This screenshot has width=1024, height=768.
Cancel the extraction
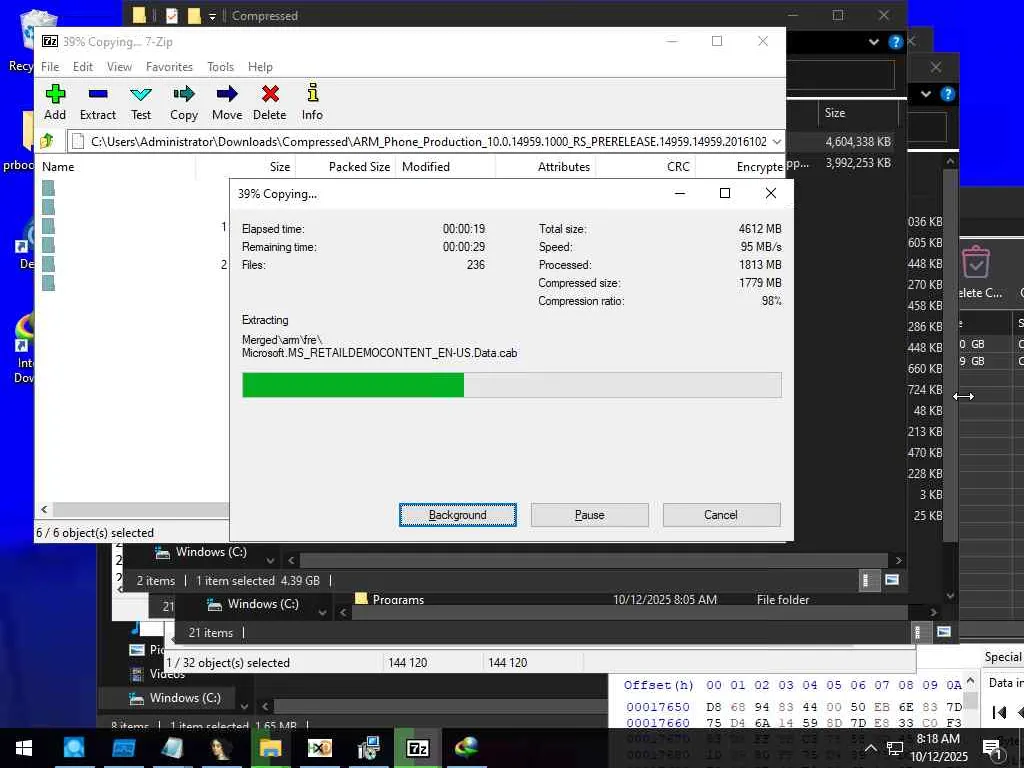coord(721,515)
